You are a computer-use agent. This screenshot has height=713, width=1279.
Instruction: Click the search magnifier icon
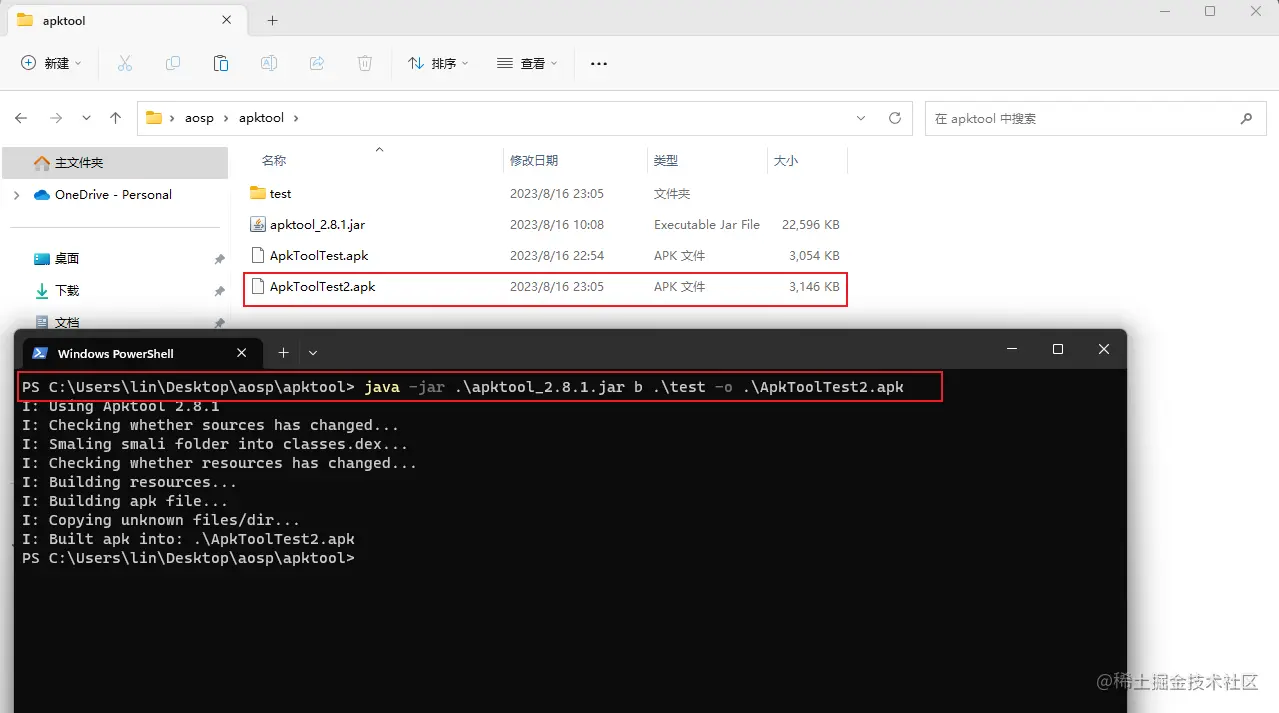(1246, 118)
